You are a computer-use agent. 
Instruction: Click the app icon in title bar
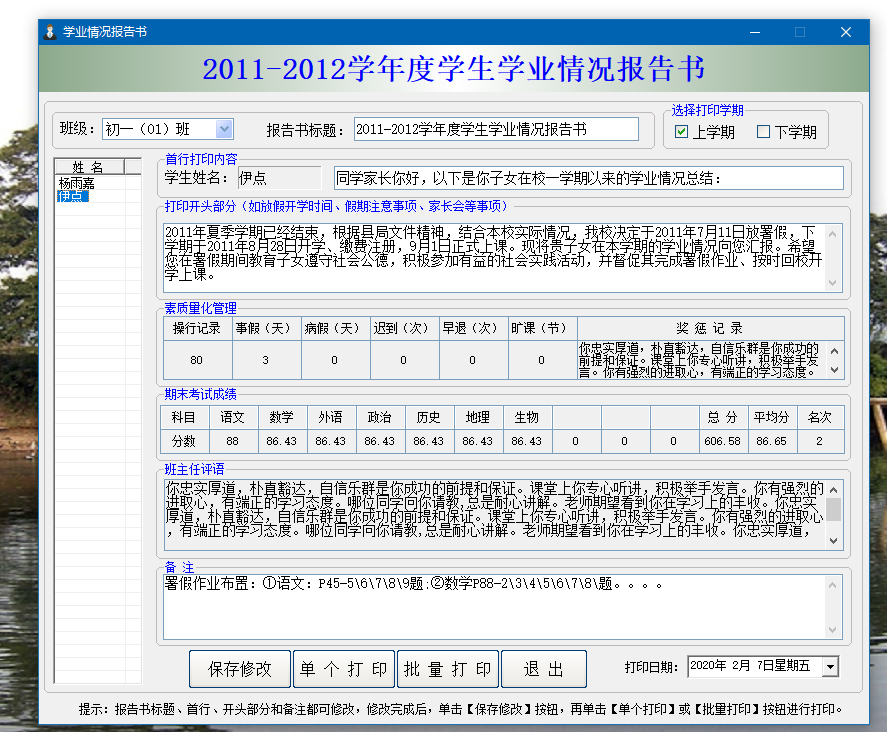coord(50,32)
